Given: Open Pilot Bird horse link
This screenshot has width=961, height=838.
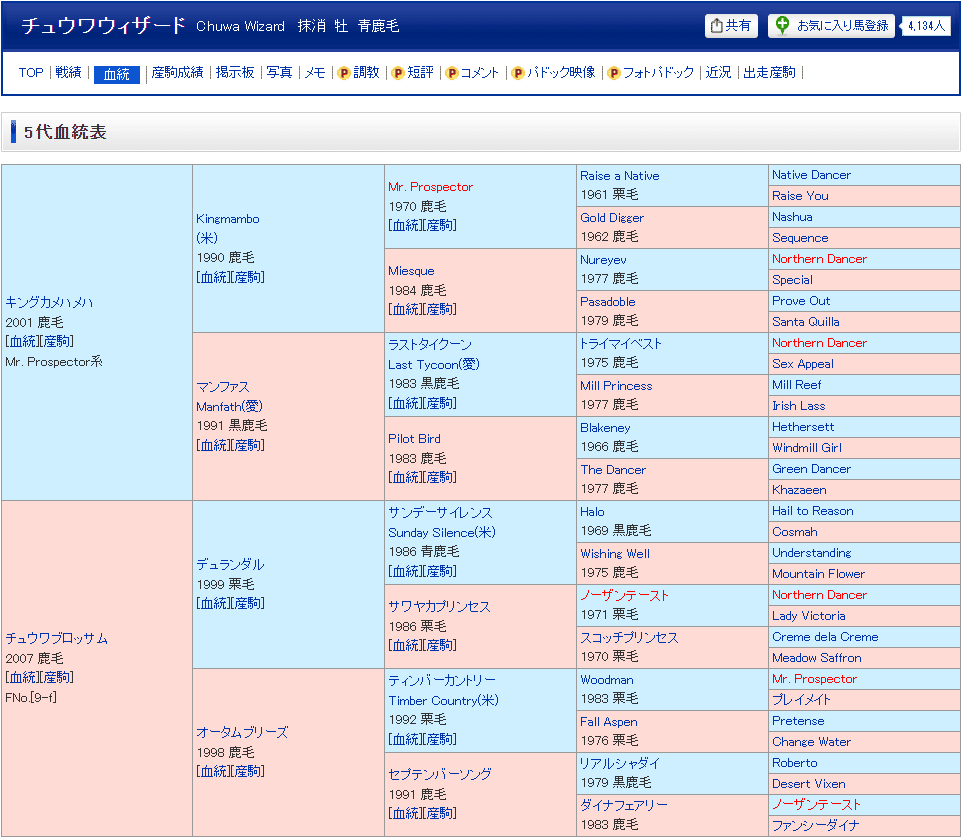Looking at the screenshot, I should (414, 439).
